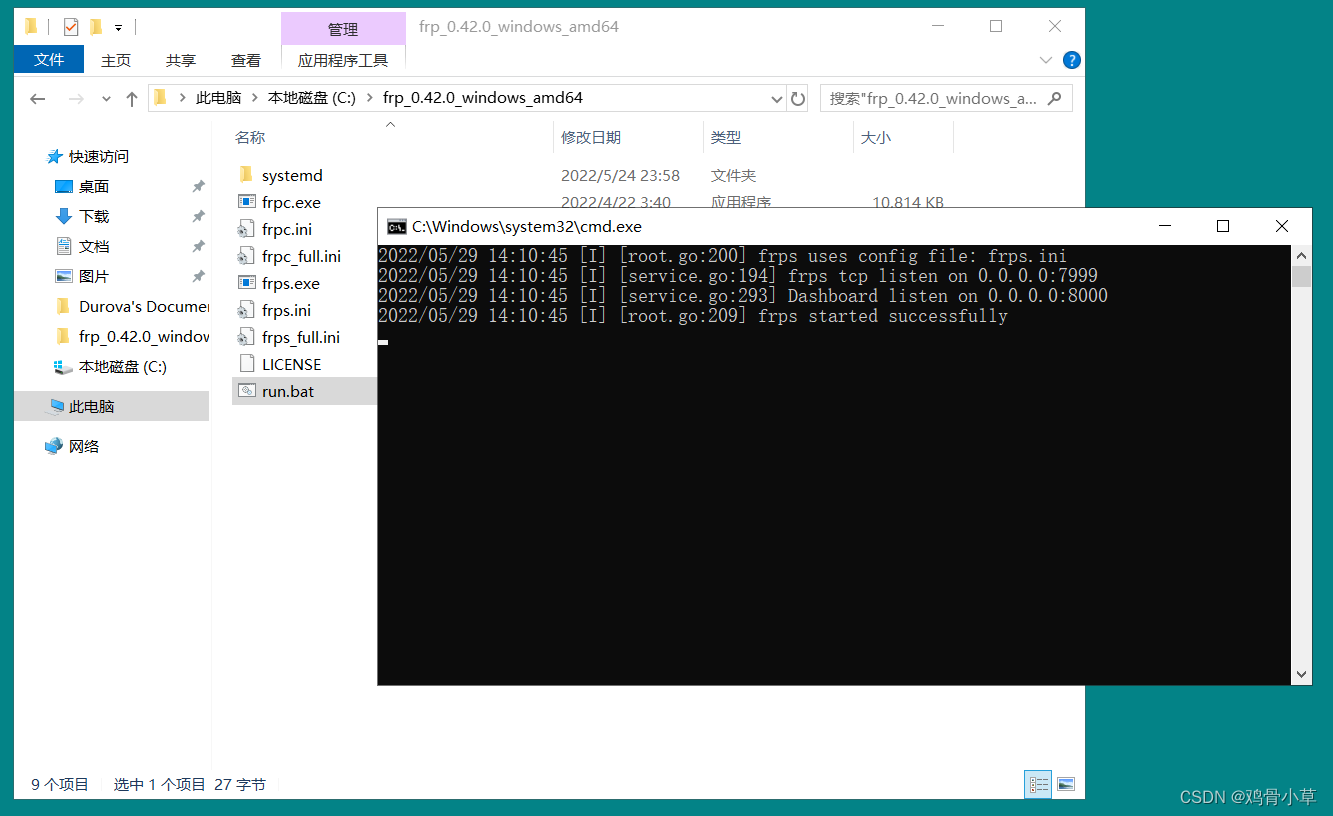This screenshot has height=816, width=1333.
Task: Open the 应用程序工具 ribbon tab
Action: click(343, 60)
